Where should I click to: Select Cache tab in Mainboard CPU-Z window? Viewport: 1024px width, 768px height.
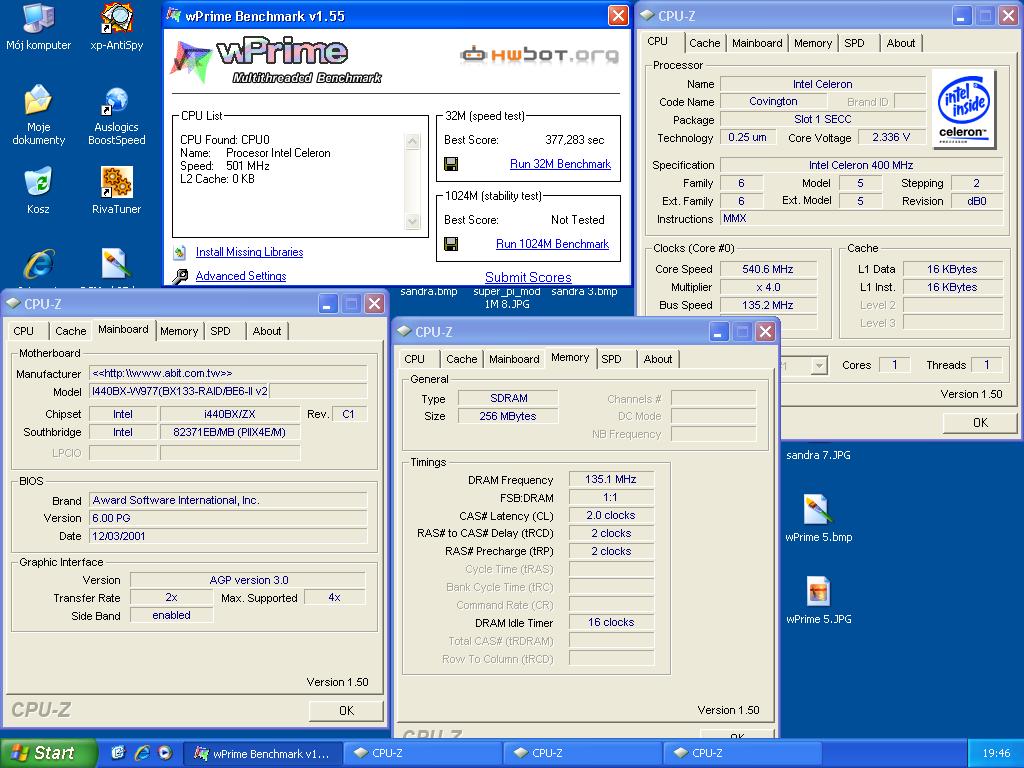click(71, 331)
